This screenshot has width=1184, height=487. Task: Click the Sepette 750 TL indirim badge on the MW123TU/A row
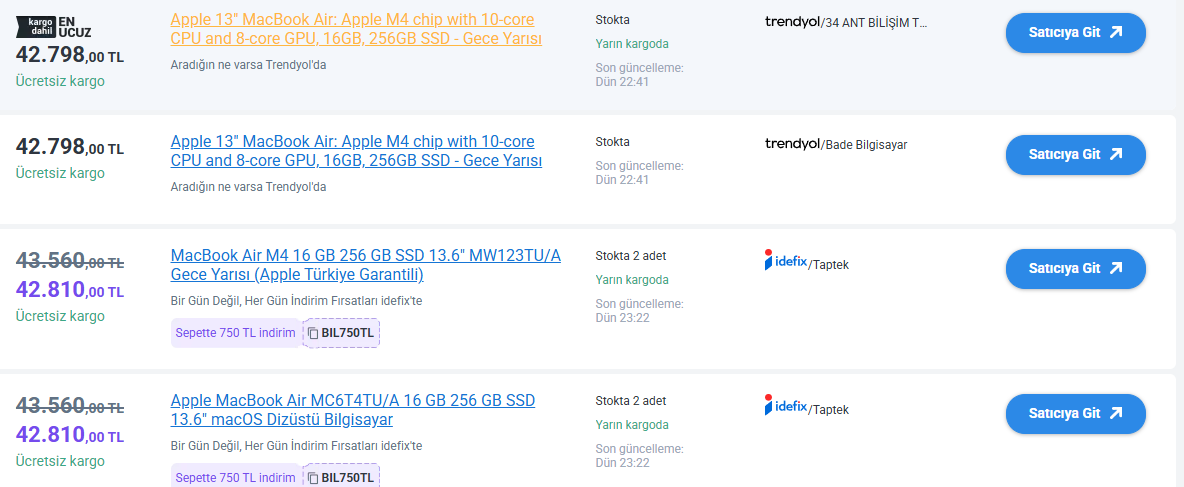coord(236,333)
